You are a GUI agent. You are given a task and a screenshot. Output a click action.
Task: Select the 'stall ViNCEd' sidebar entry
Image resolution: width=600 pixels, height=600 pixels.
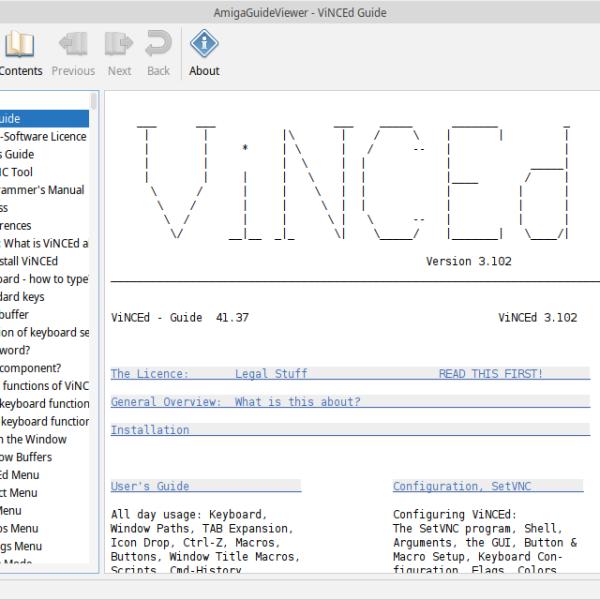coord(44,261)
